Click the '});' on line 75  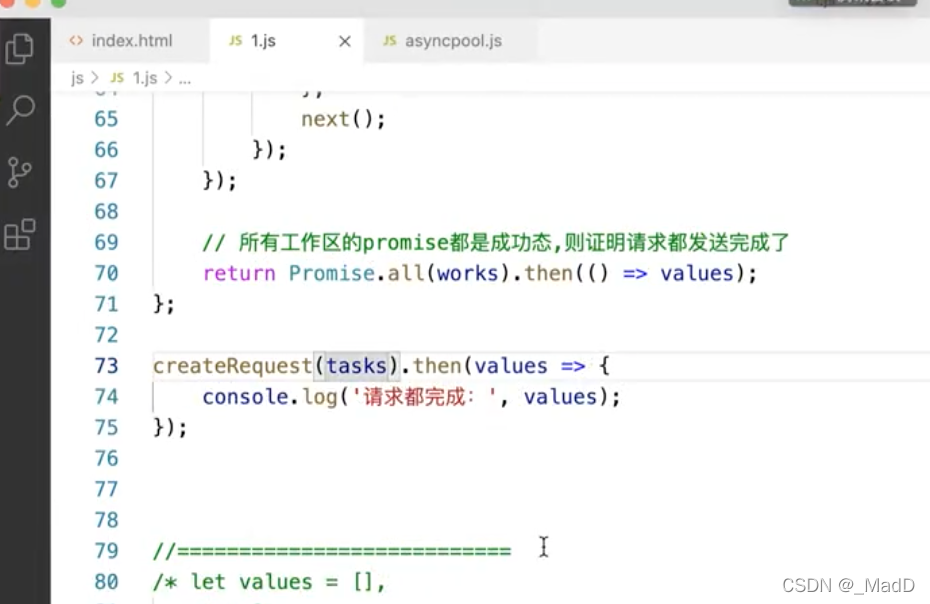pyautogui.click(x=170, y=428)
